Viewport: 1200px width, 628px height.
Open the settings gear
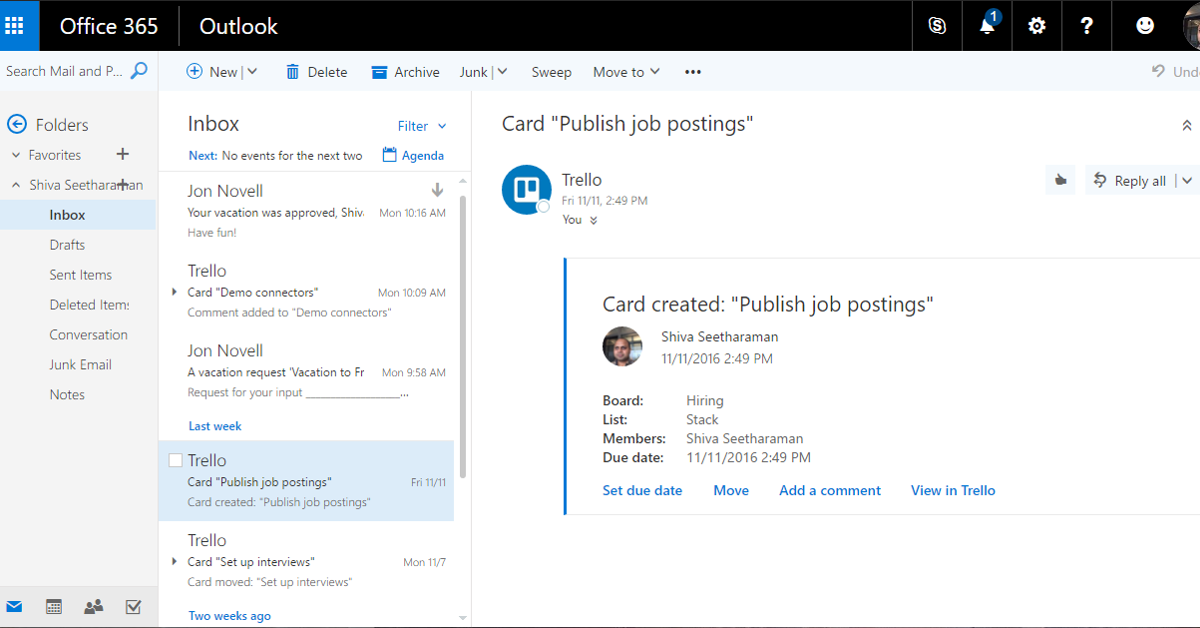pos(1037,26)
